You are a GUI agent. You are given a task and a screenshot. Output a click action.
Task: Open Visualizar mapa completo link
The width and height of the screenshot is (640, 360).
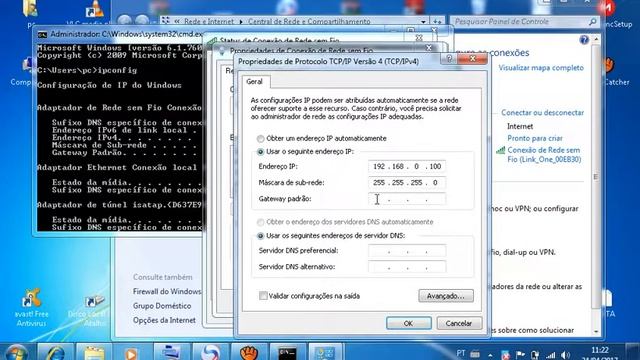pyautogui.click(x=541, y=68)
